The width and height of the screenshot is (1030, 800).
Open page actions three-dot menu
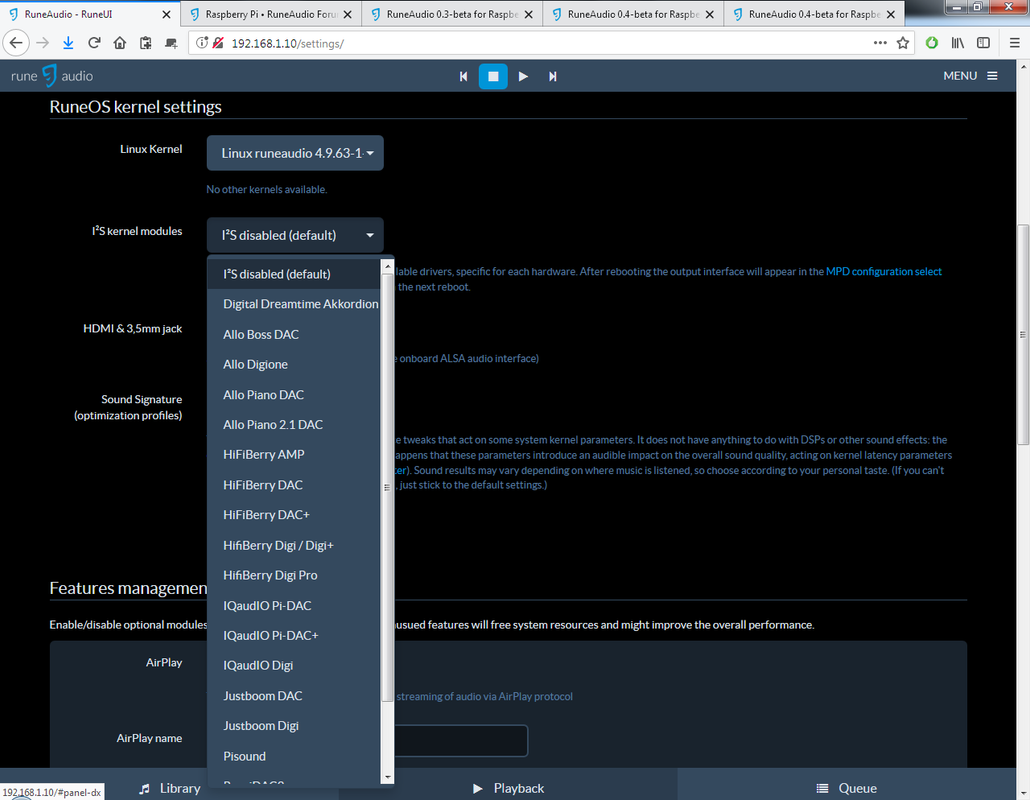pyautogui.click(x=880, y=43)
